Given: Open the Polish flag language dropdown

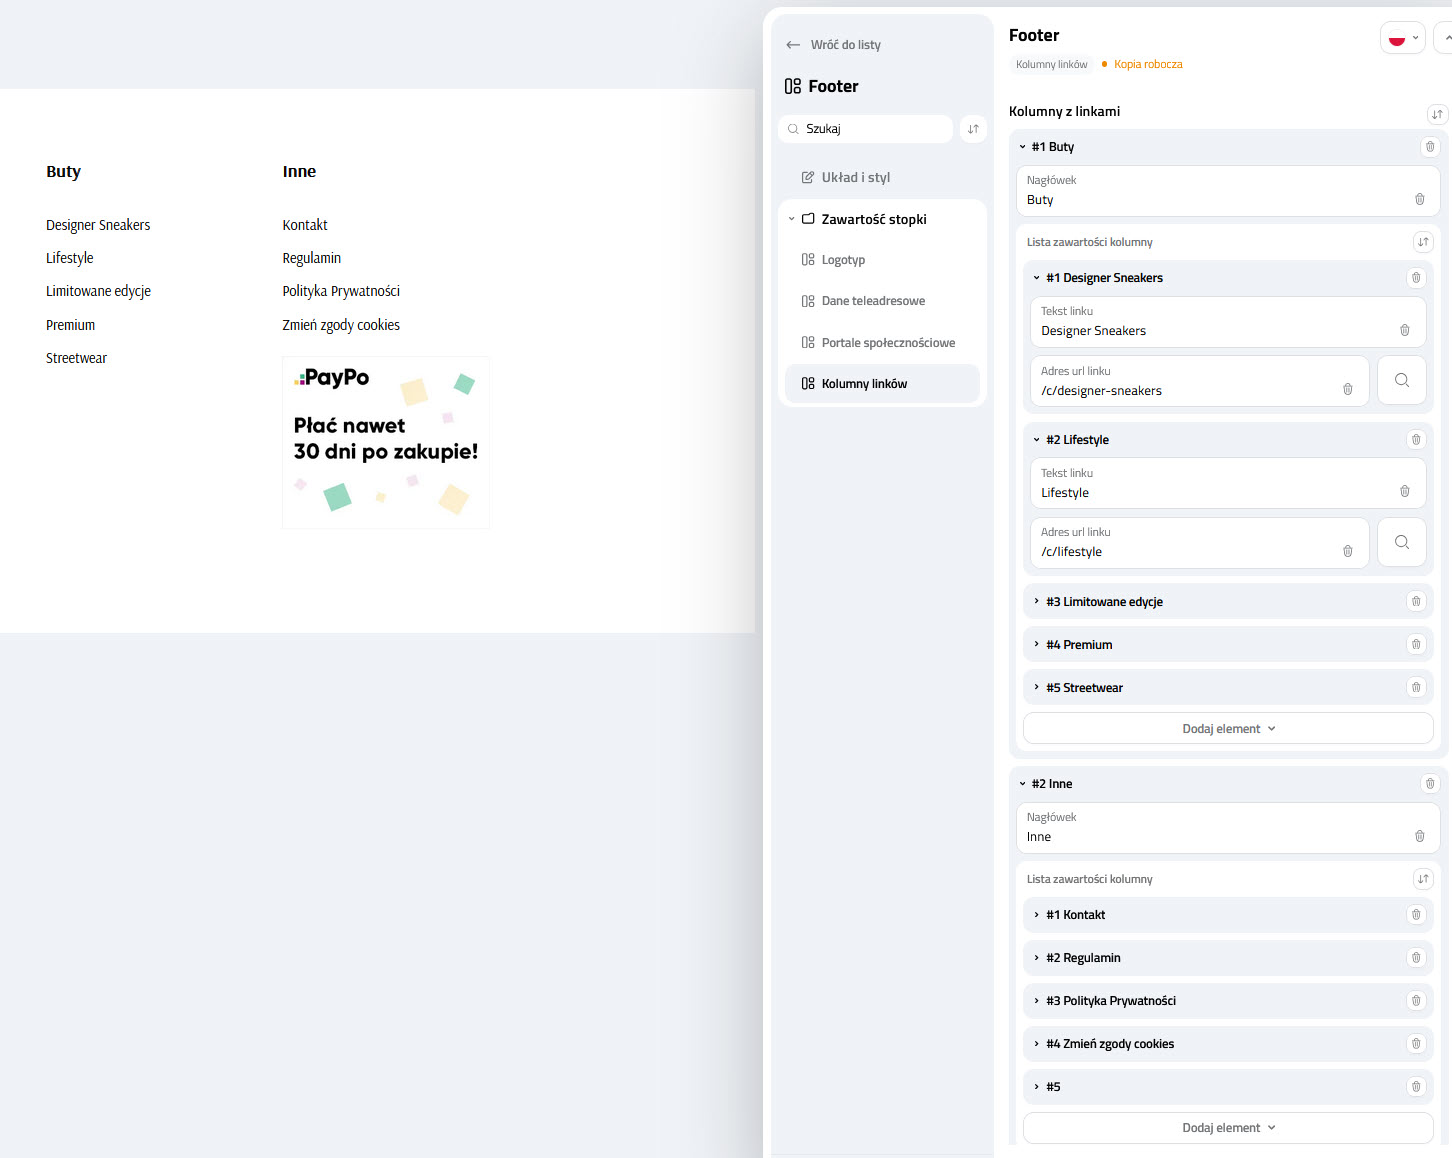Looking at the screenshot, I should point(1402,39).
